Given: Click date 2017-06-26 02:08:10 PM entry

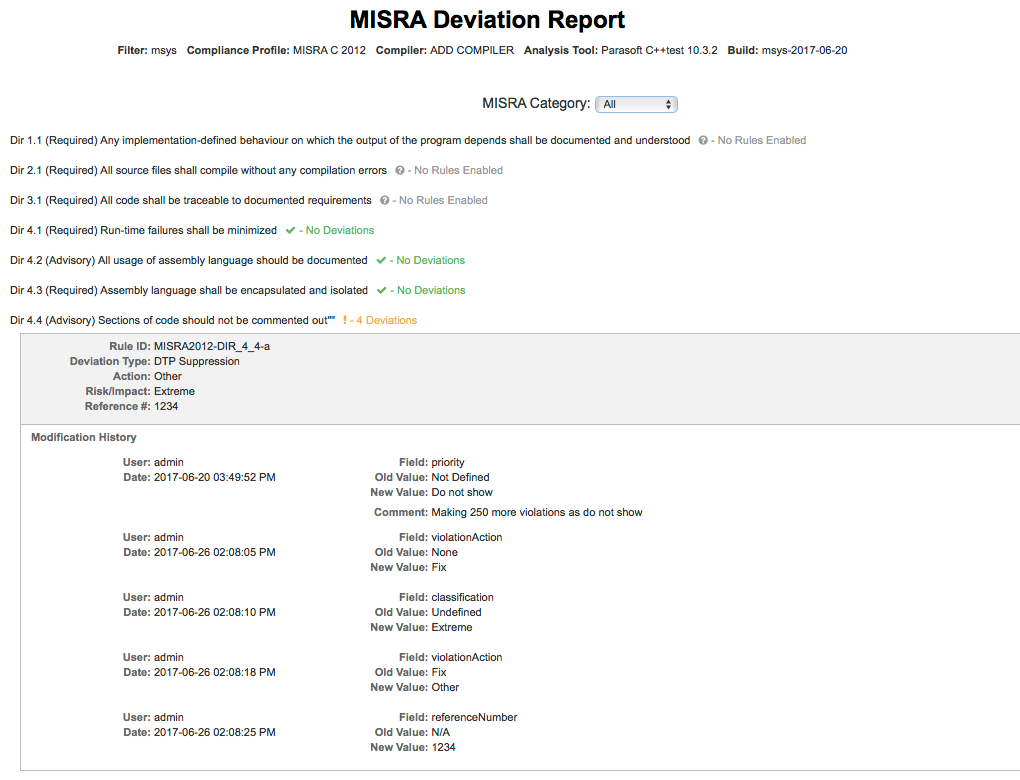Looking at the screenshot, I should coord(215,612).
